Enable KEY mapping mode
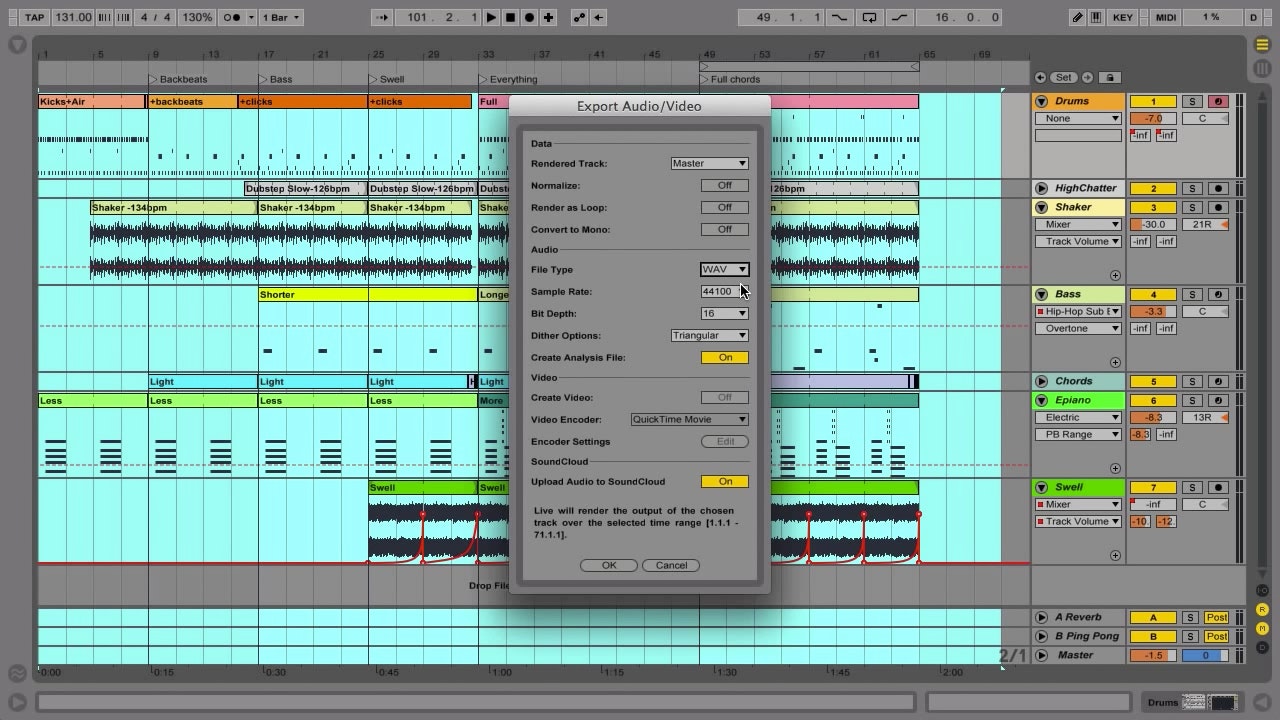The height and width of the screenshot is (720, 1280). [1124, 16]
